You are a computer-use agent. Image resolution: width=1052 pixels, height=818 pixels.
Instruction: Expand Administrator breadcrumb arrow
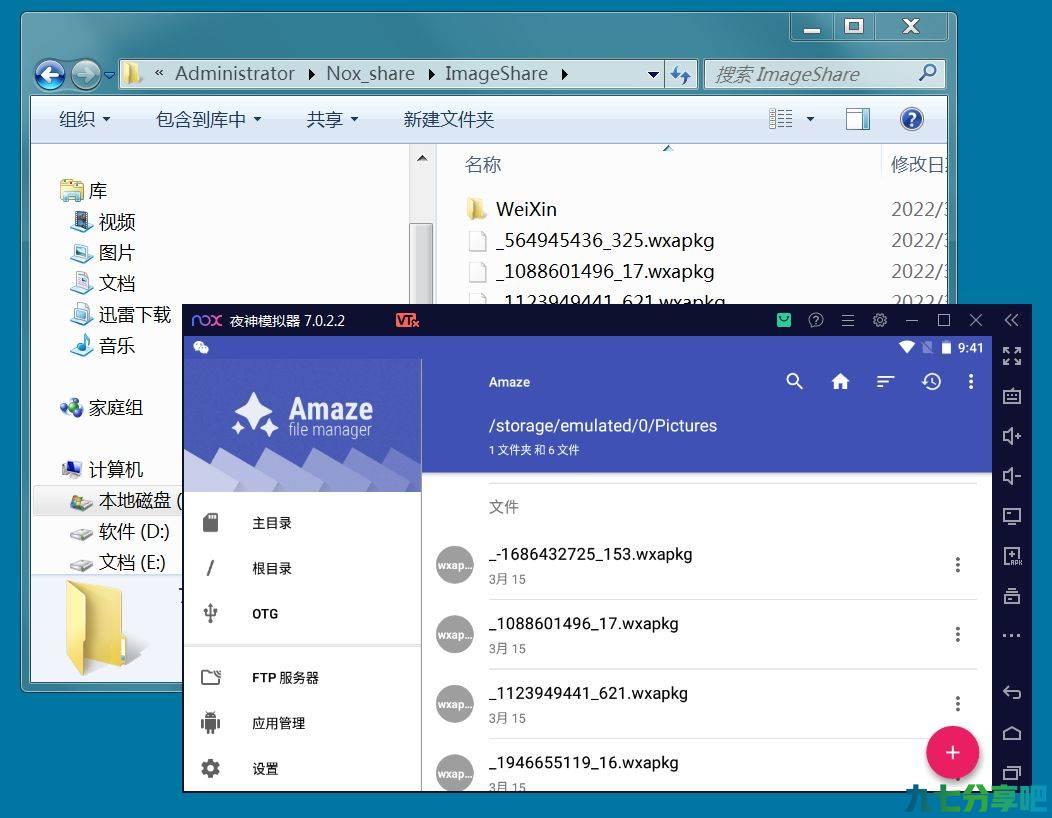click(x=311, y=74)
